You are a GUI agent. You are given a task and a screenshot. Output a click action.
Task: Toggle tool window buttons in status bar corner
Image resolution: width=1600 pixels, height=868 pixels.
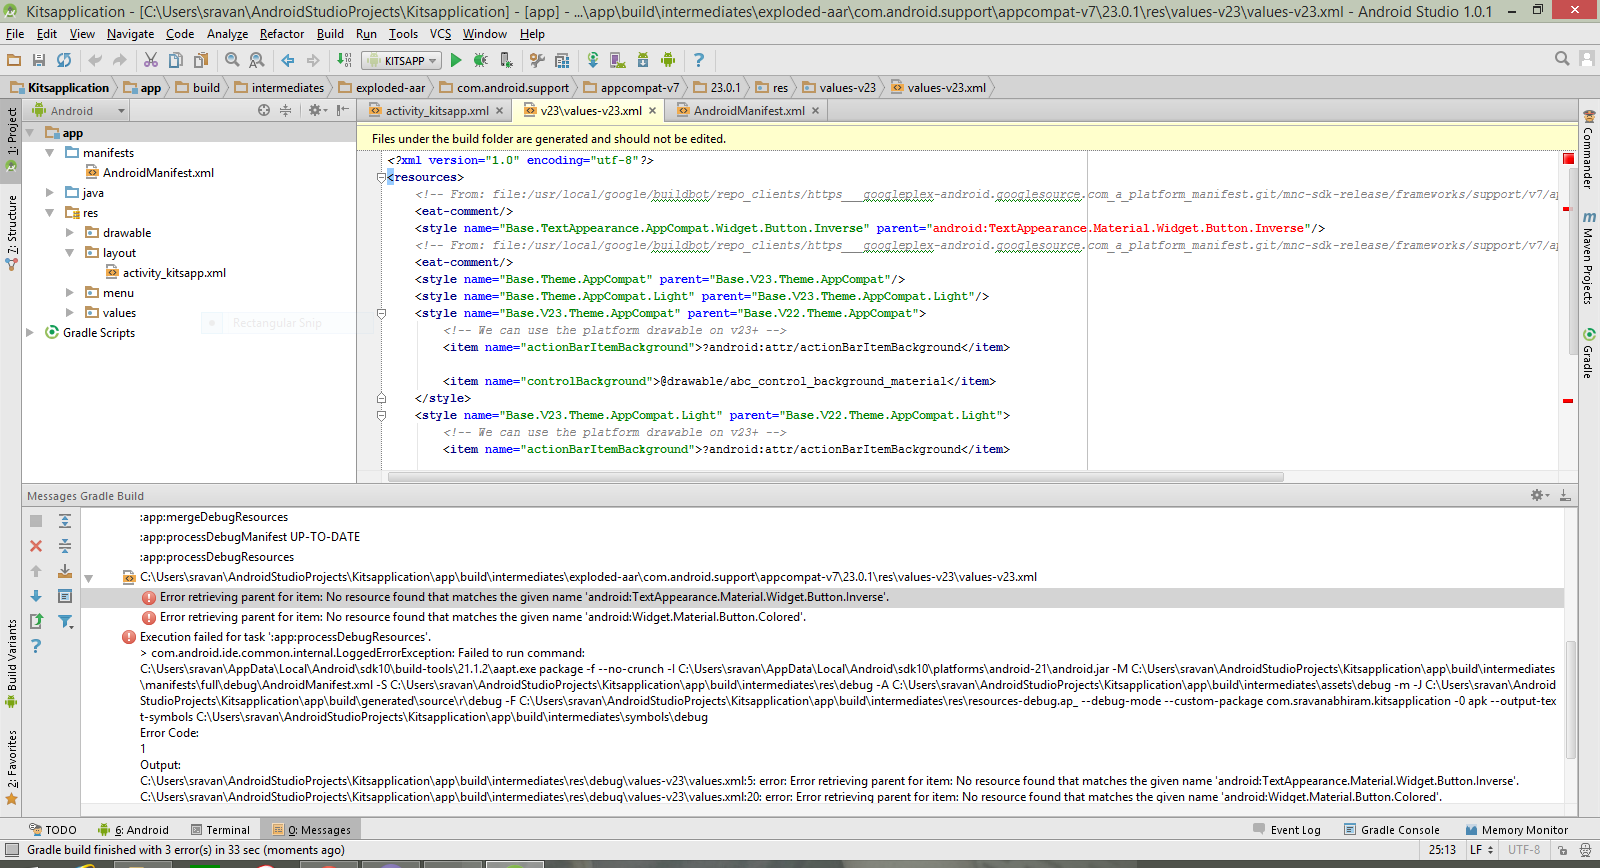[x=12, y=850]
